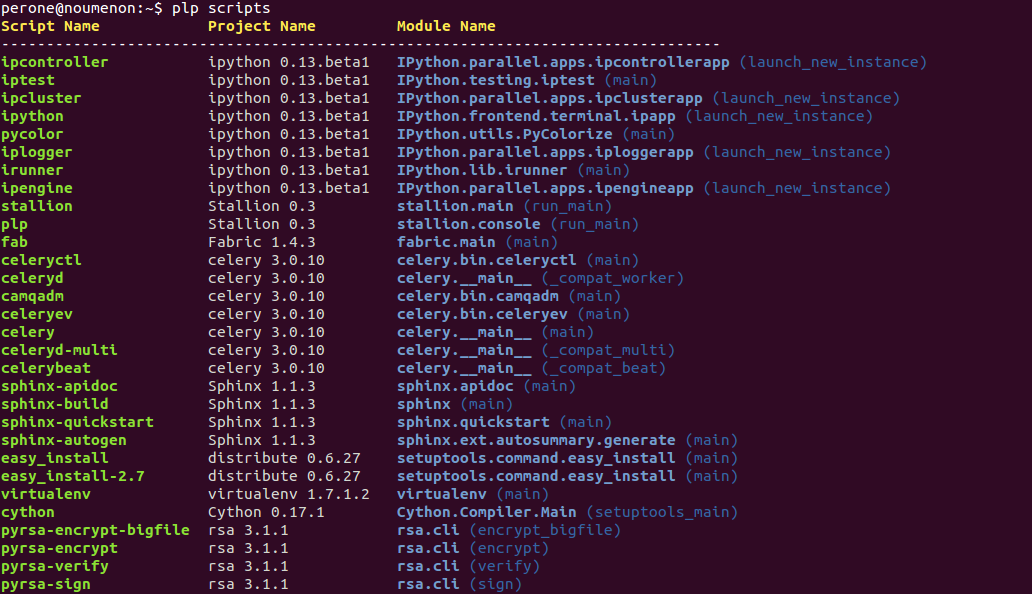Click the stallion.main module name
Screen dimensions: 1032x594
coord(455,206)
